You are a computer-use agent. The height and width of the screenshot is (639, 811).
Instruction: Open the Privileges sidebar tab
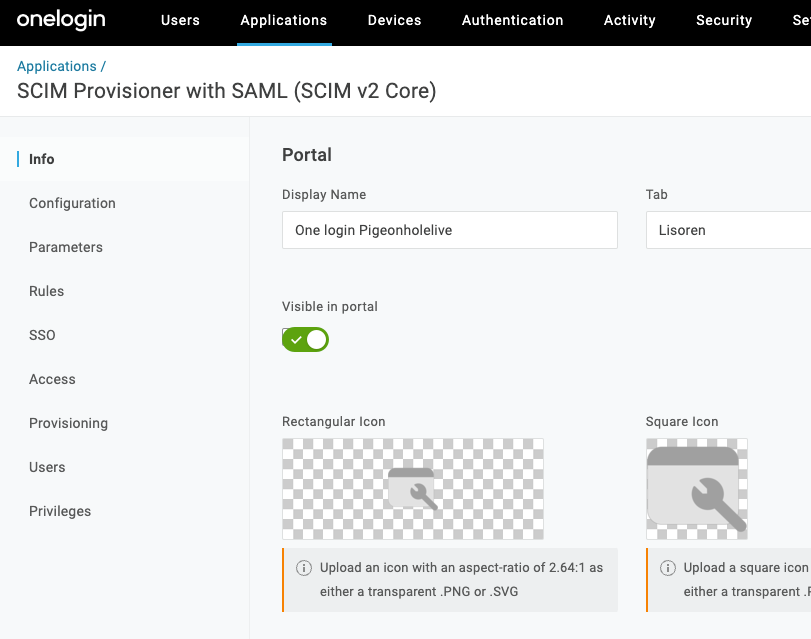(60, 511)
